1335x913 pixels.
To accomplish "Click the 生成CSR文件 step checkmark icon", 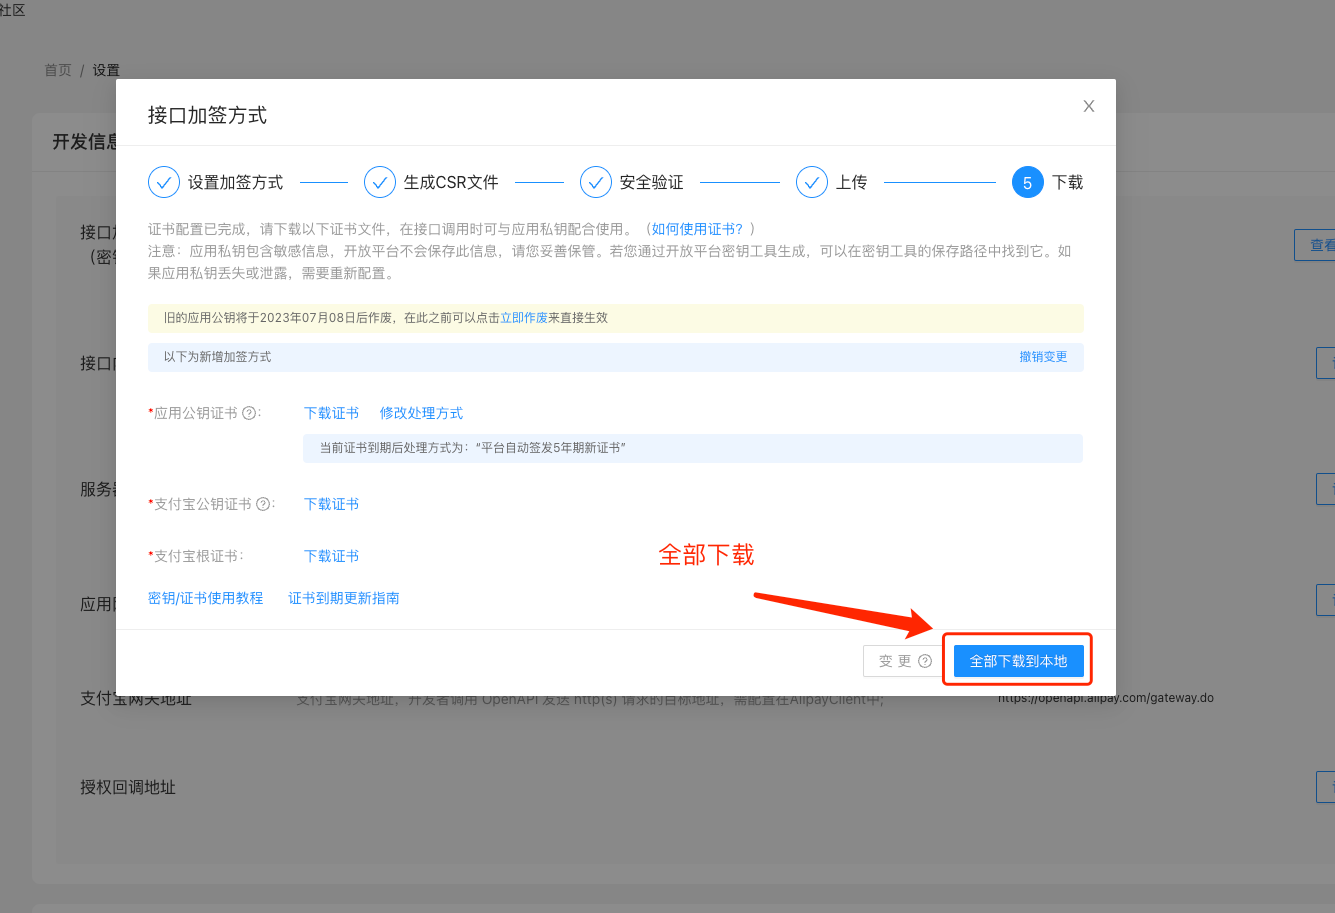I will (x=380, y=182).
